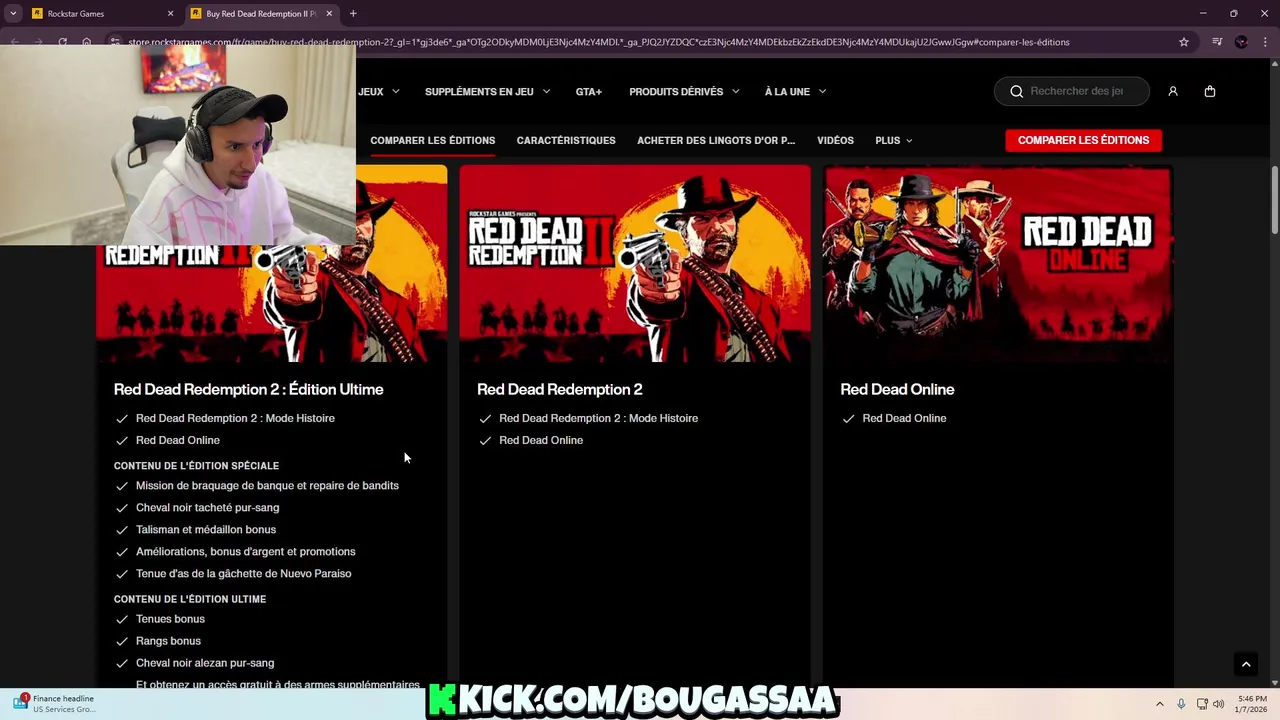Expand the SUPPLÉMENTS EN JEU menu
Image resolution: width=1280 pixels, height=720 pixels.
tap(488, 91)
